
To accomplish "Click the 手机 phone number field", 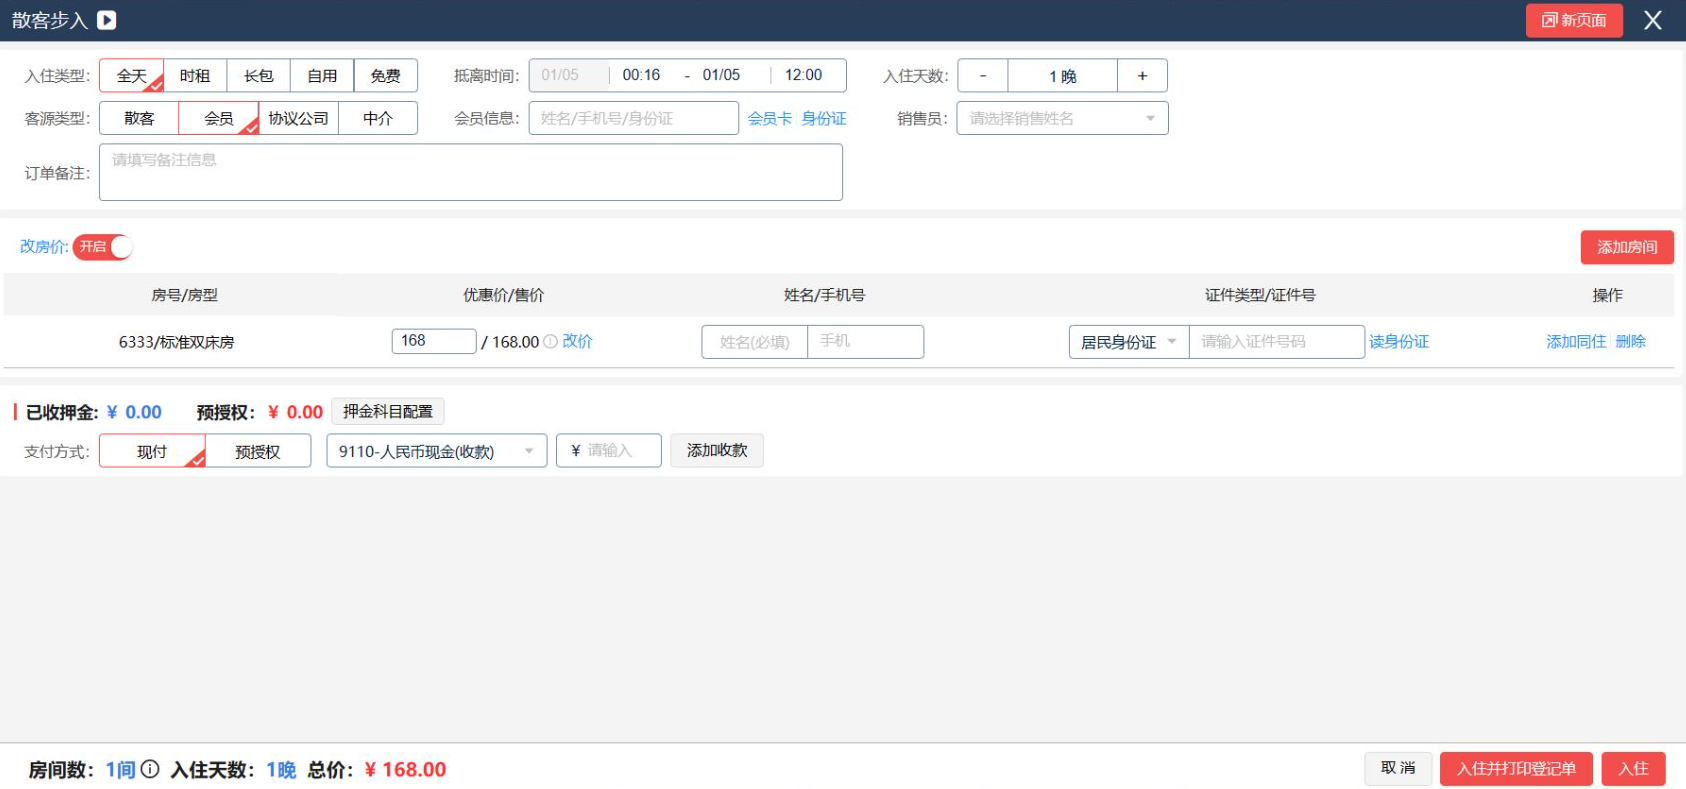I will click(x=866, y=342).
